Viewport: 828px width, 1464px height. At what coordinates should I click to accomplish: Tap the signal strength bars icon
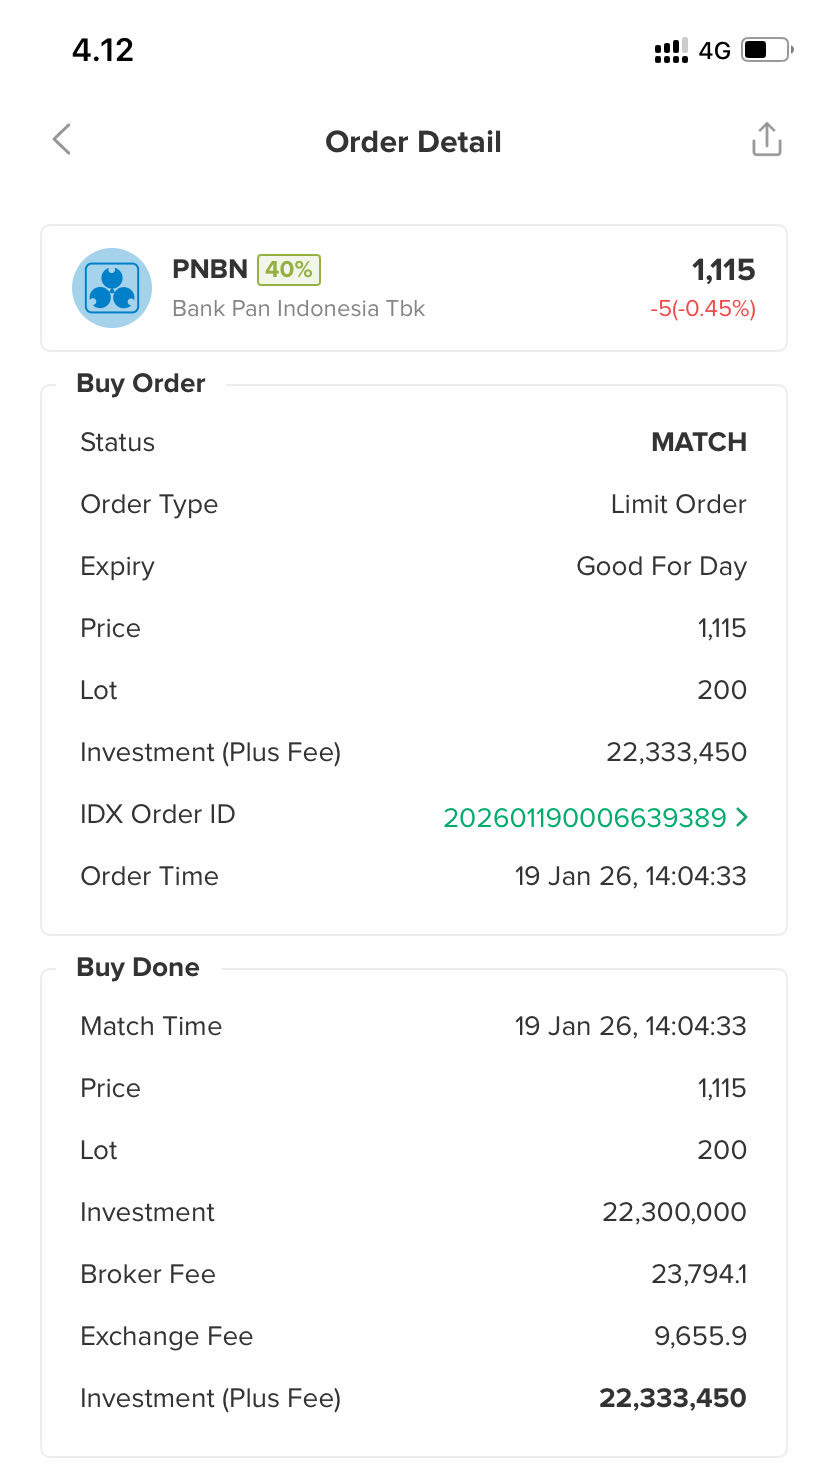pyautogui.click(x=671, y=51)
